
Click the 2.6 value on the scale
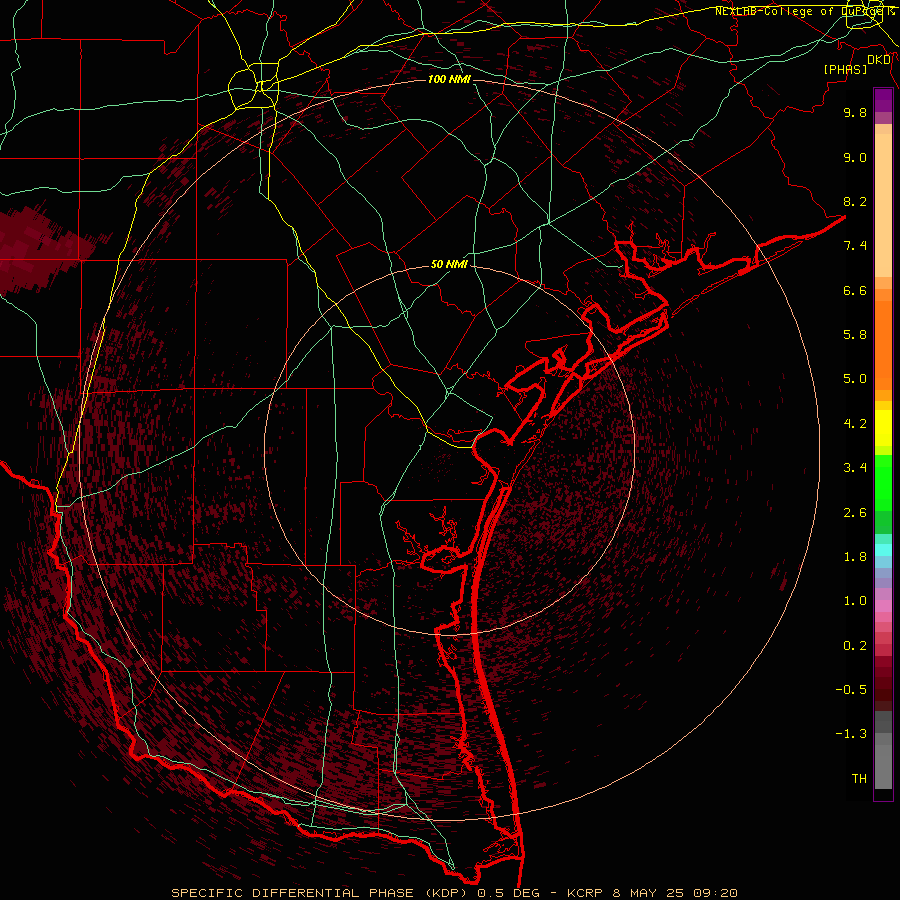[x=855, y=513]
